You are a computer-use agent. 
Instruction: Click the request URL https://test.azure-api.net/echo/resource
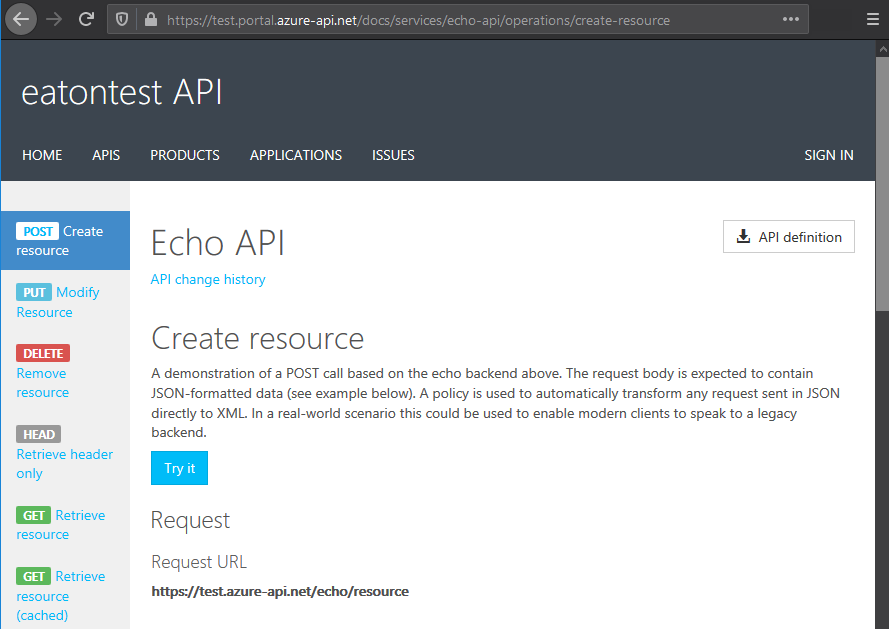coord(280,592)
